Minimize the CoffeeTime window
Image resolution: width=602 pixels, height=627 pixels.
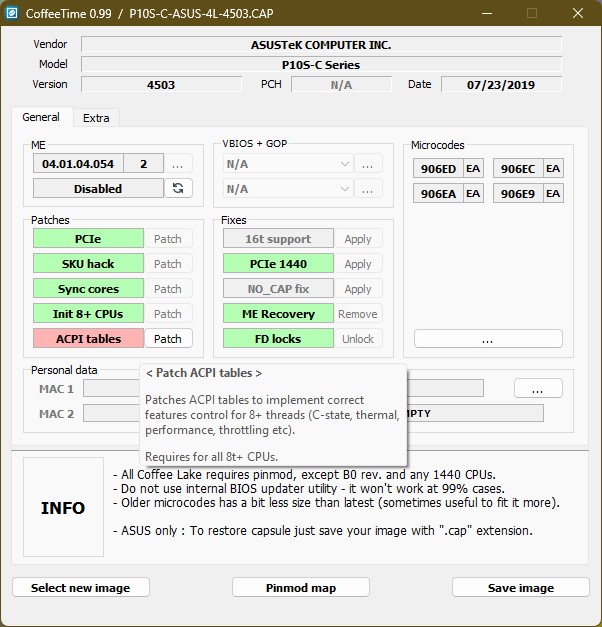tap(487, 13)
